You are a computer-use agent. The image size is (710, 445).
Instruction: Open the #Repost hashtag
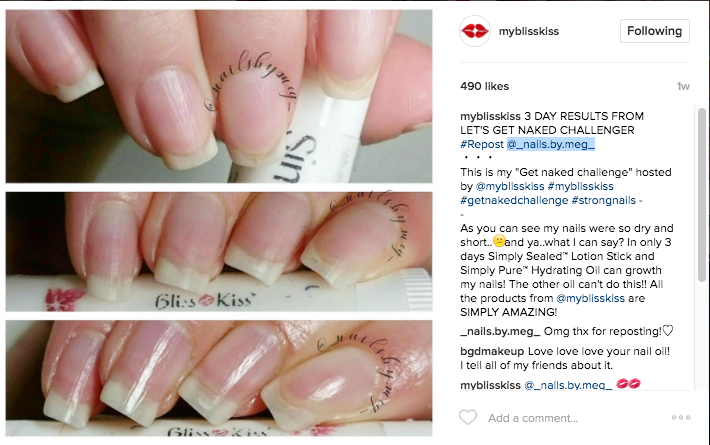pyautogui.click(x=482, y=144)
